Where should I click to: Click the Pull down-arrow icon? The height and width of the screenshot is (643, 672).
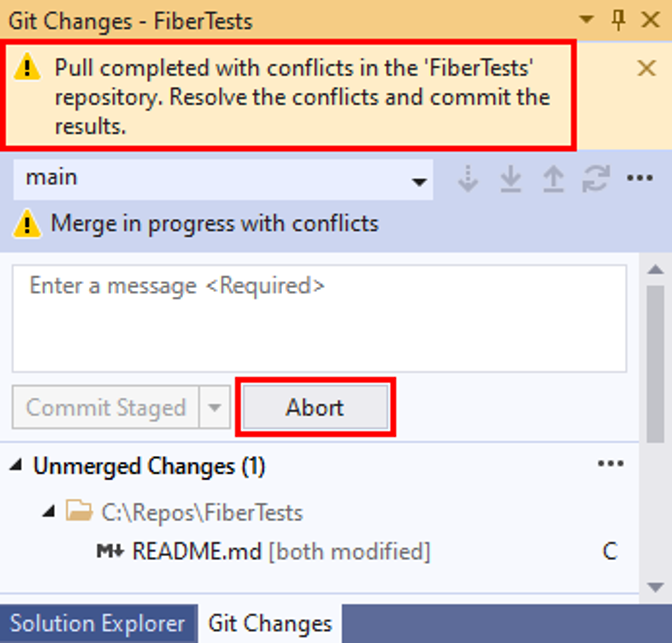pyautogui.click(x=510, y=178)
